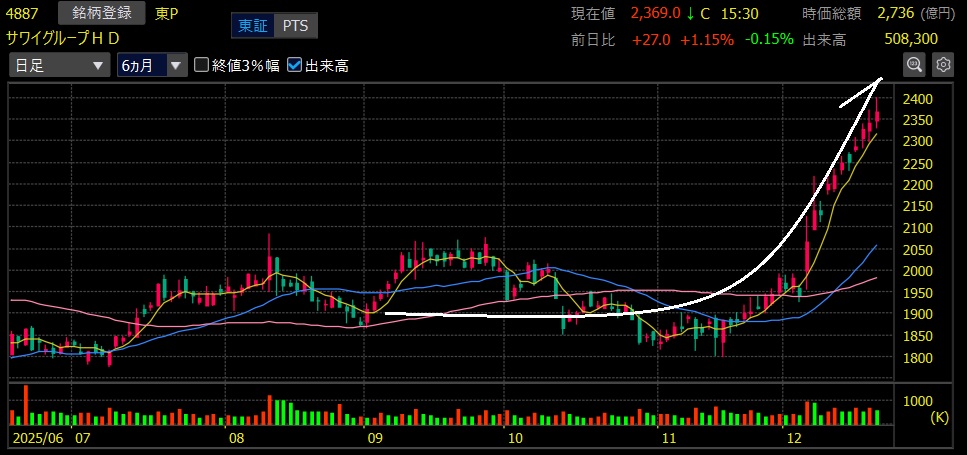
Task: Click the 12 month marker on date axis
Action: tap(795, 438)
